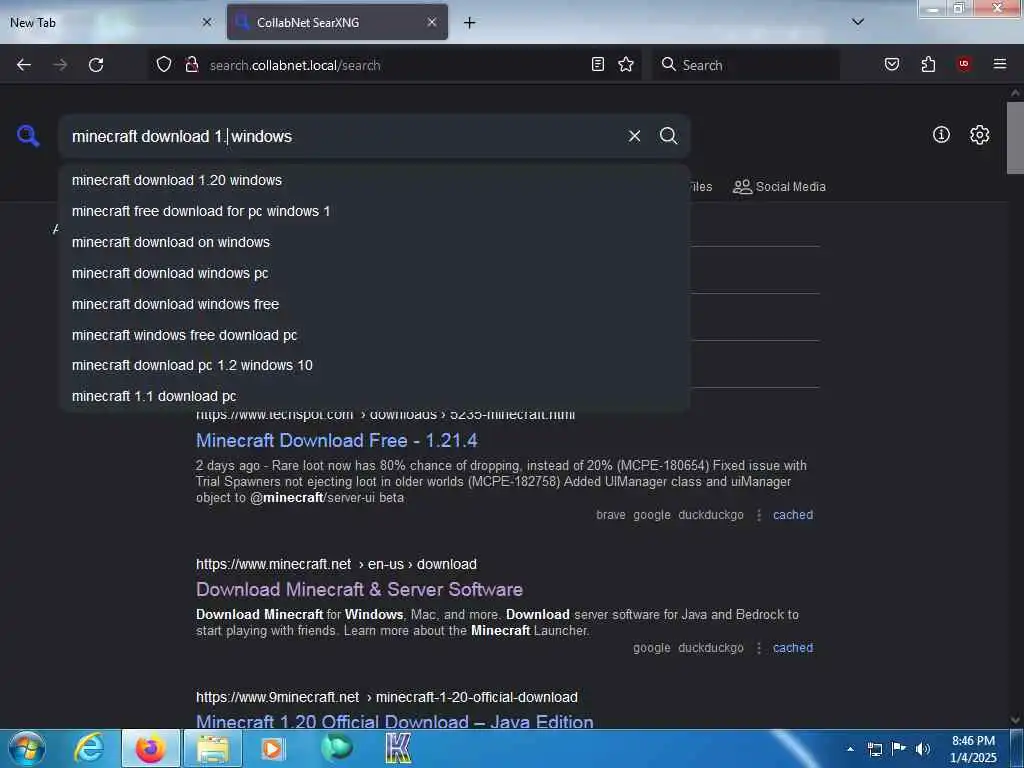Open a new tab with the plus button

click(x=469, y=23)
